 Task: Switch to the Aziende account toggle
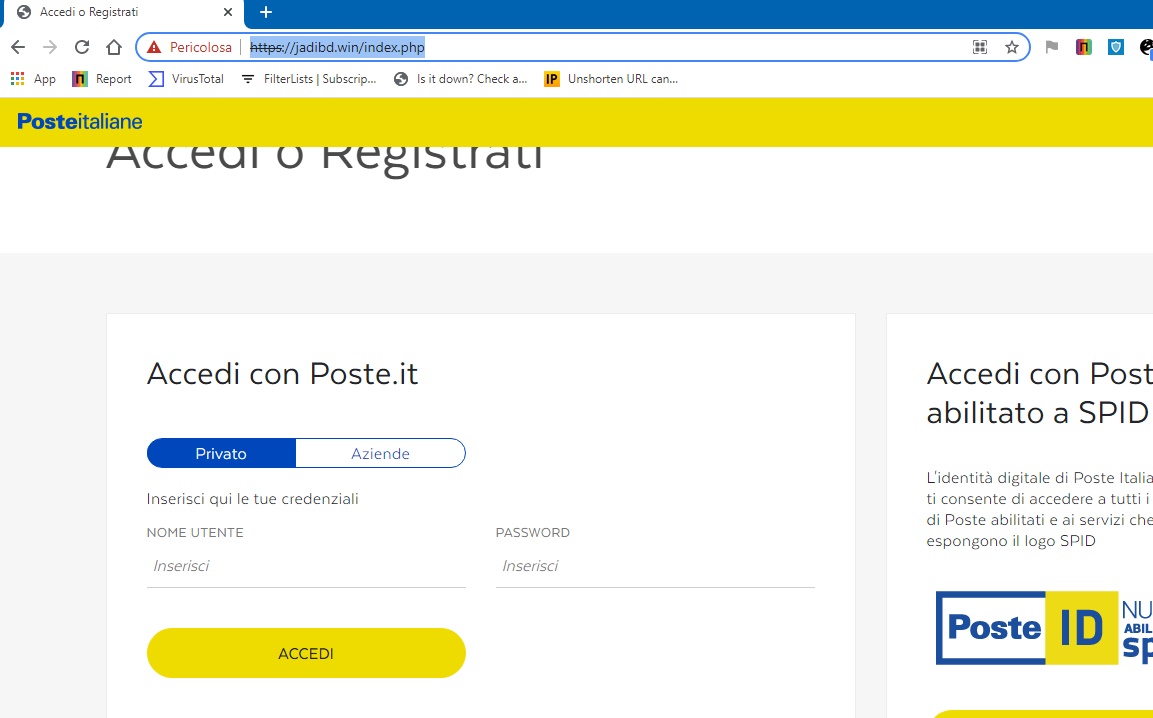(380, 453)
